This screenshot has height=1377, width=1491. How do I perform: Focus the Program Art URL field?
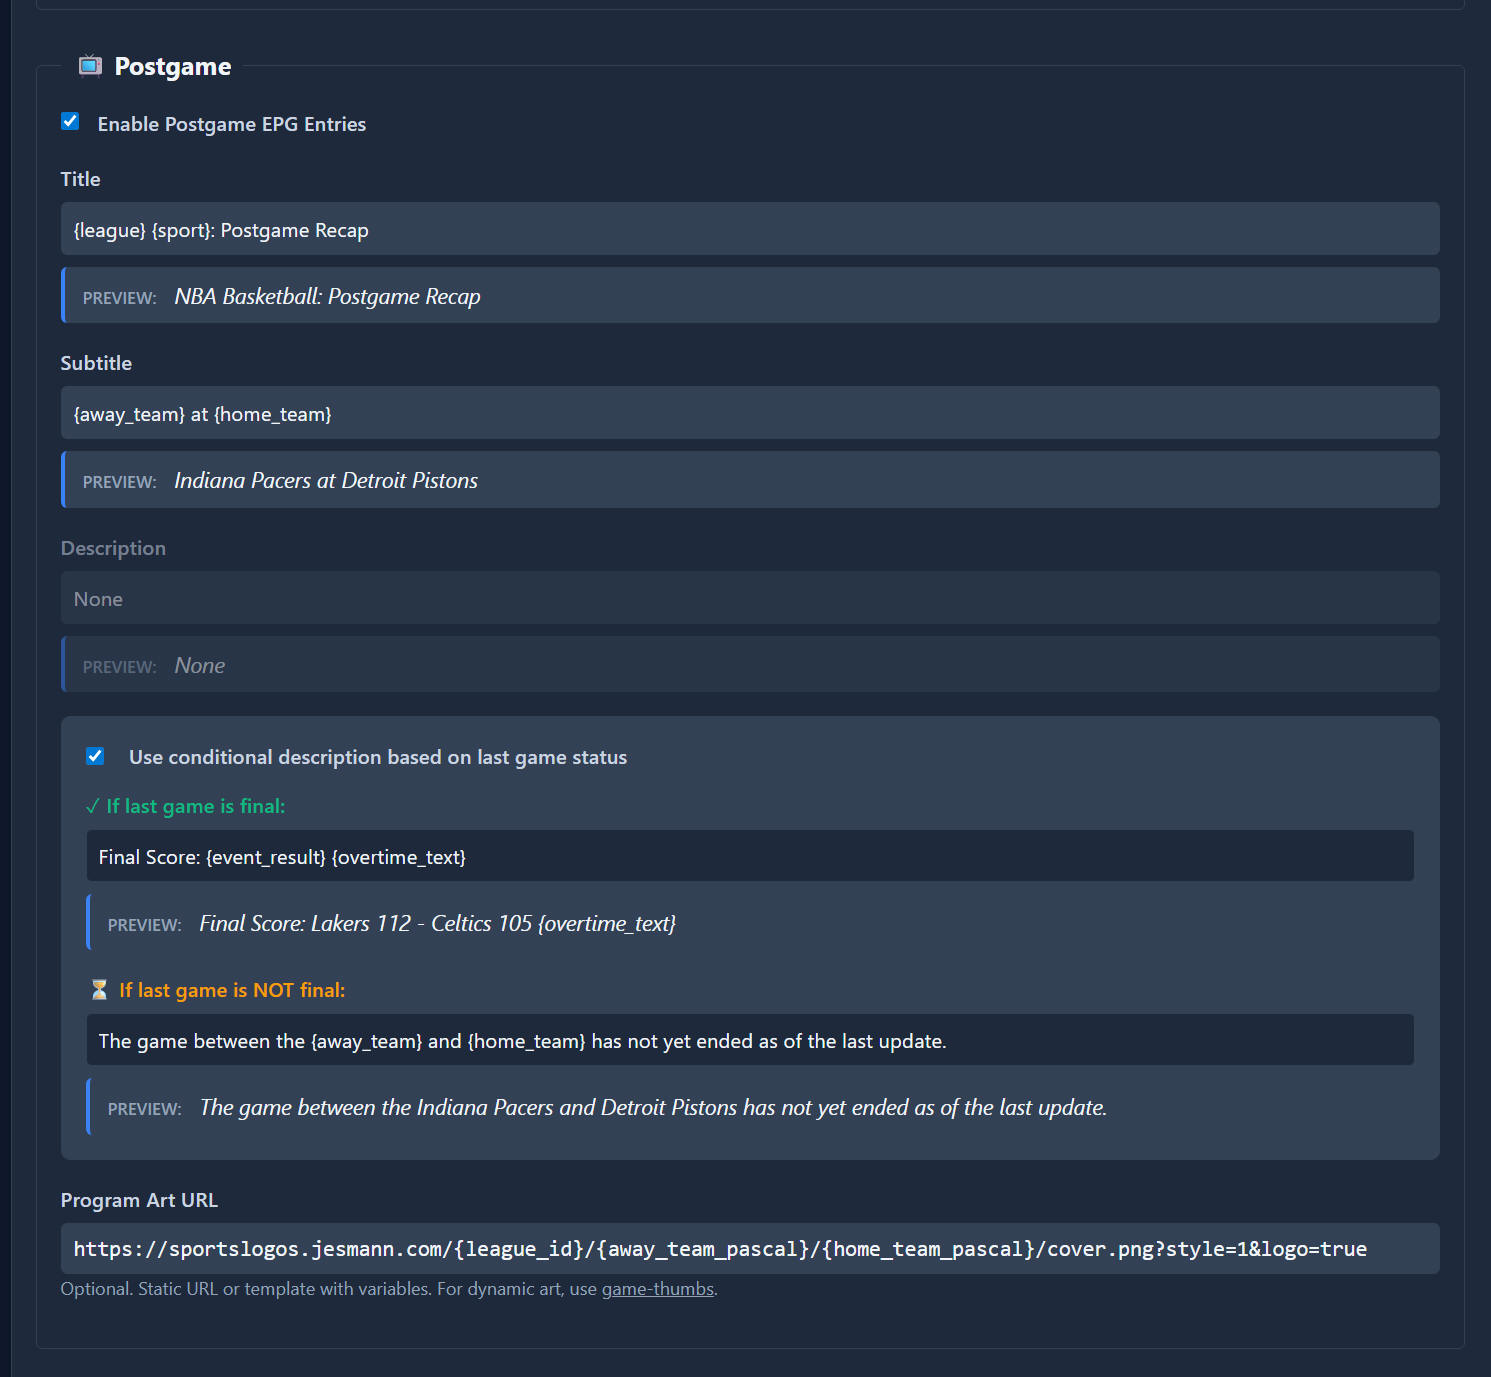[750, 1249]
